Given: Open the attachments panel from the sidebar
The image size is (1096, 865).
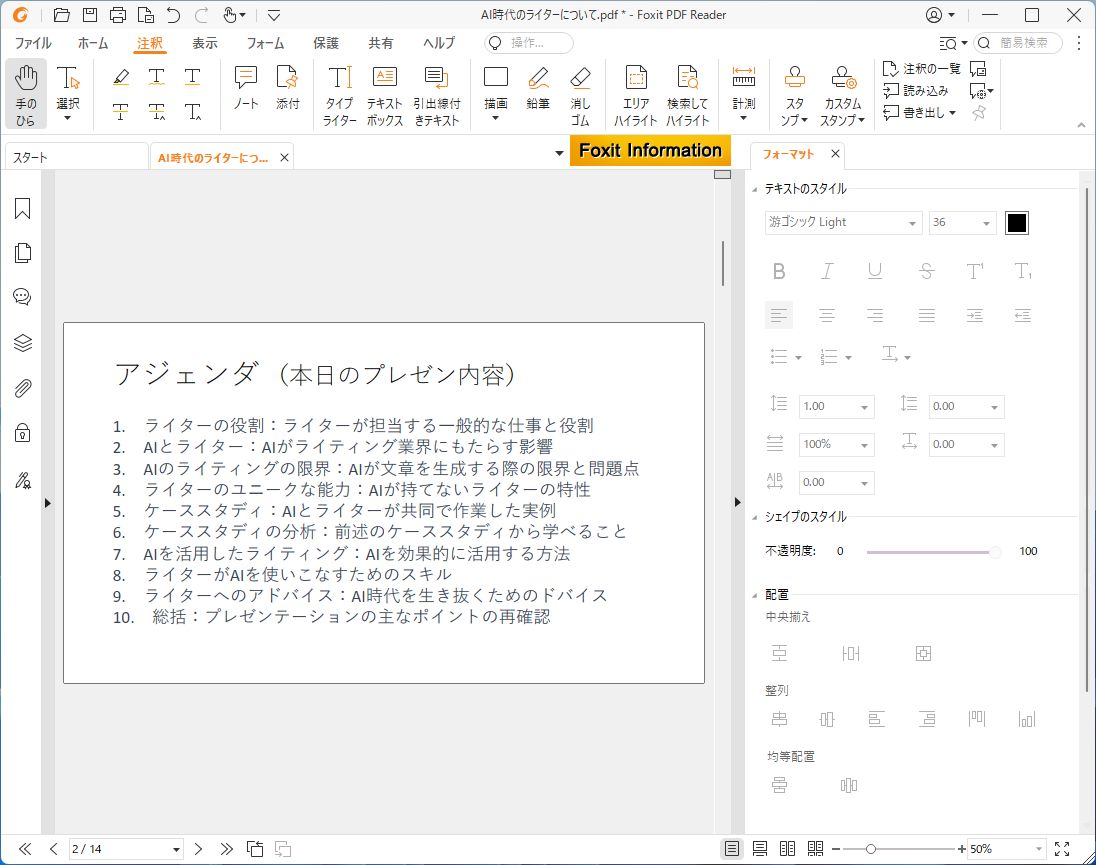Looking at the screenshot, I should tap(22, 388).
